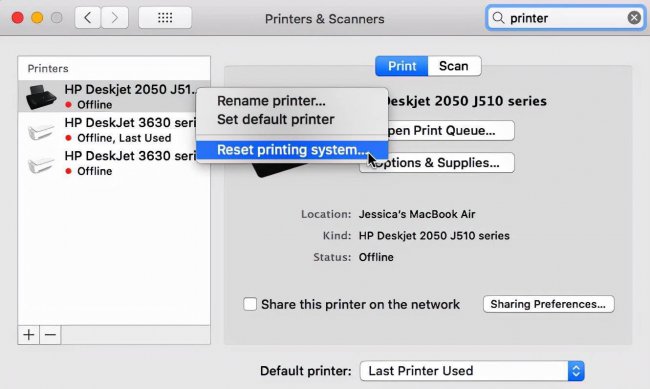The height and width of the screenshot is (389, 650).
Task: Open Sharing Preferences… button
Action: tap(548, 304)
